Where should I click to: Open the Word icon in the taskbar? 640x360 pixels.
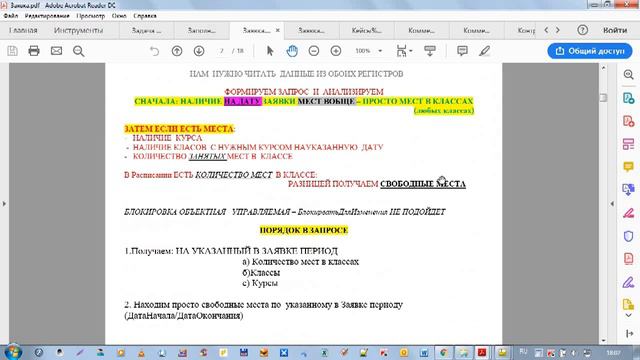[424, 353]
